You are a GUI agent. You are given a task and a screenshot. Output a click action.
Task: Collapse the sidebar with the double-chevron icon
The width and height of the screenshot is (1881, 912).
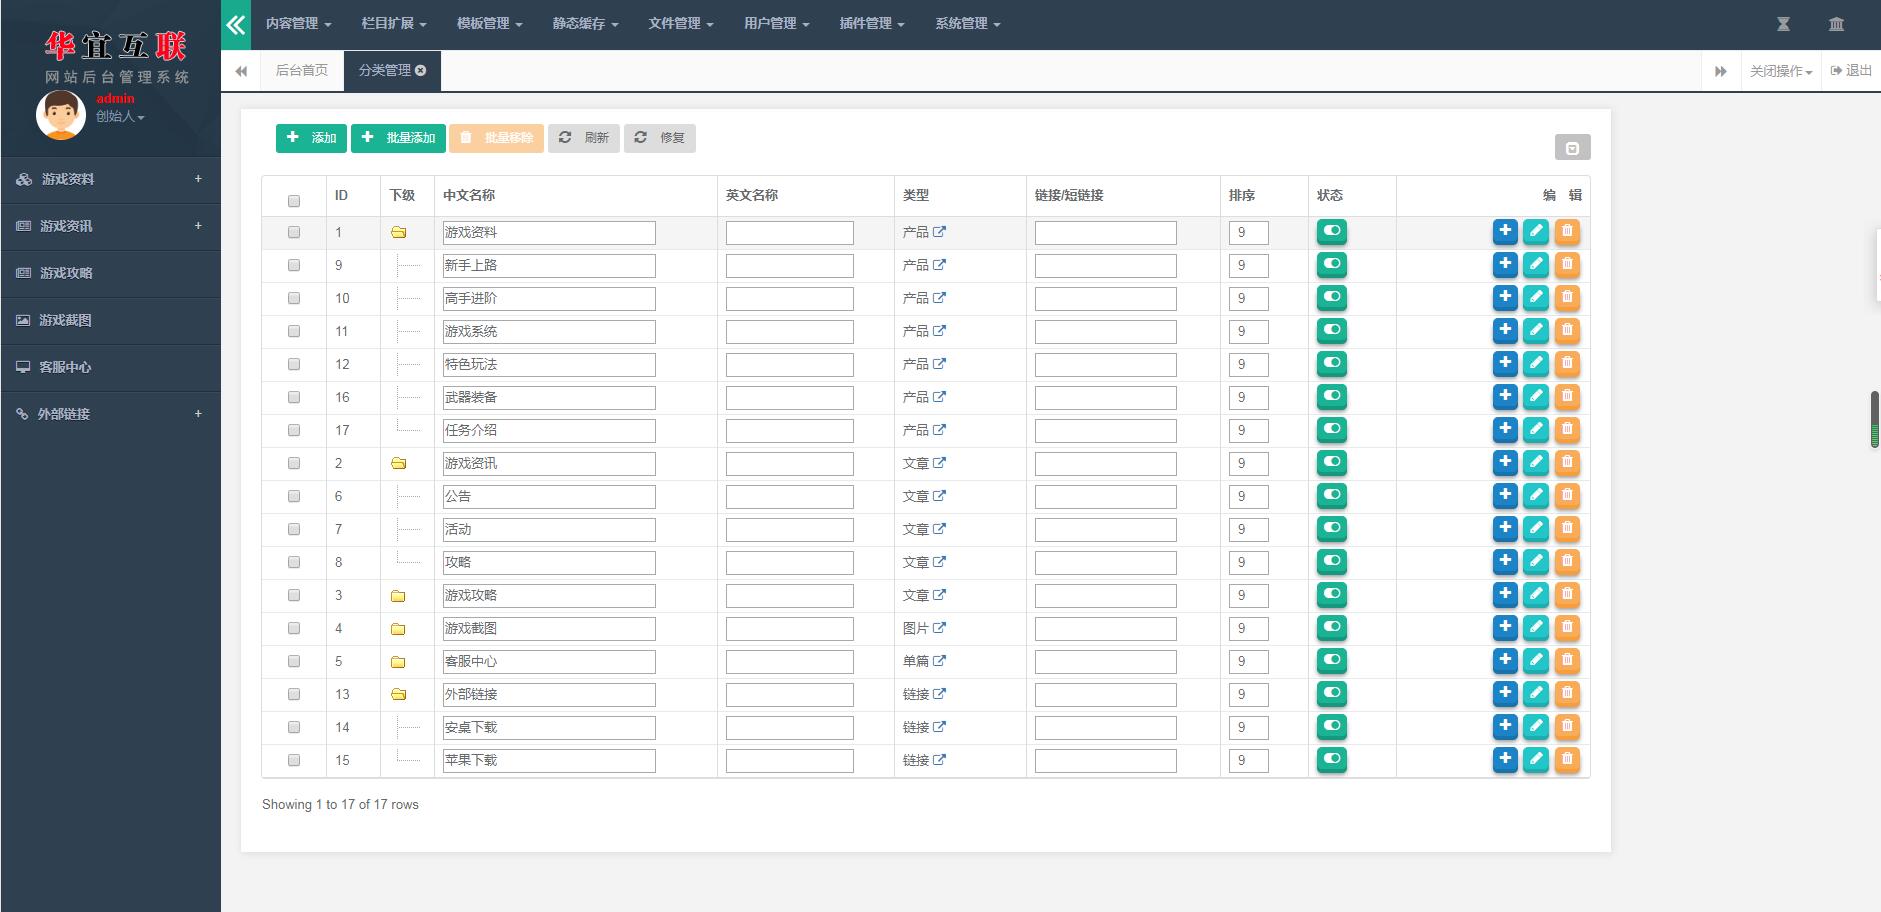pos(236,25)
